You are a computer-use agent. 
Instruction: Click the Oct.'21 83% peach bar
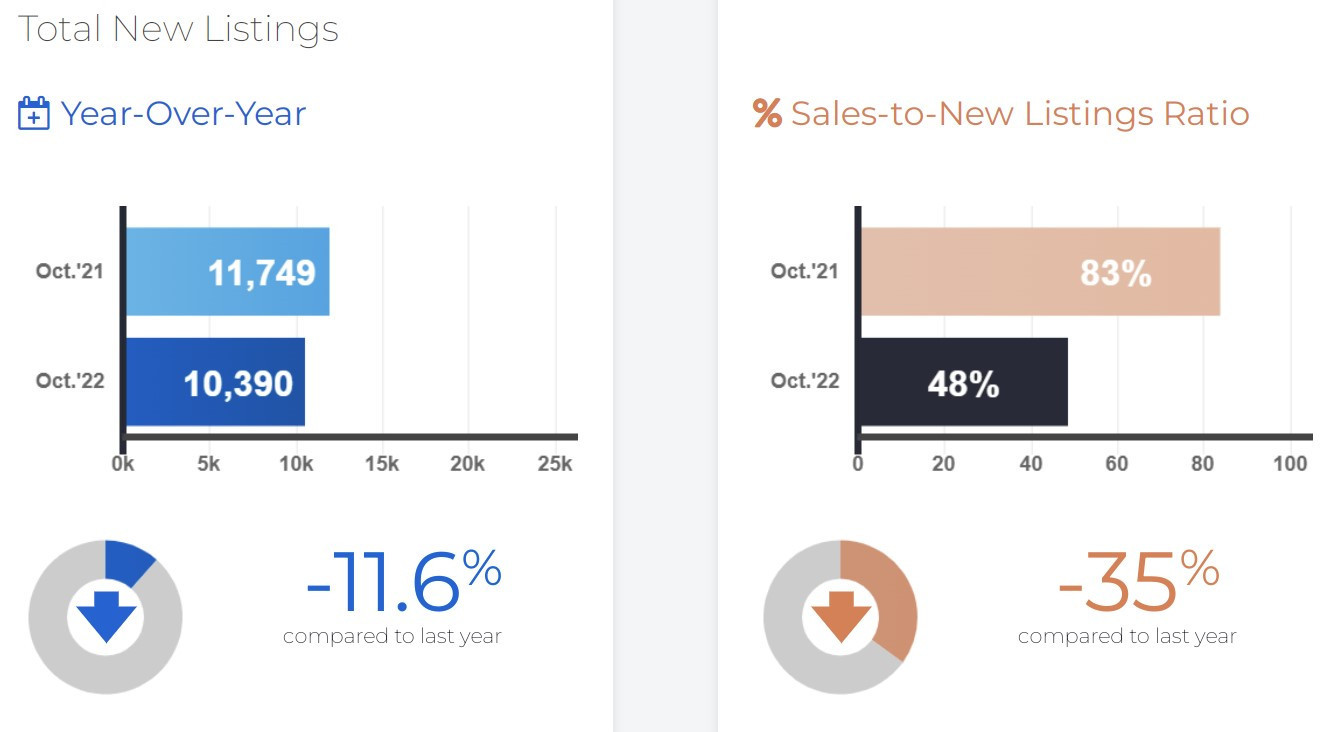(x=1040, y=271)
